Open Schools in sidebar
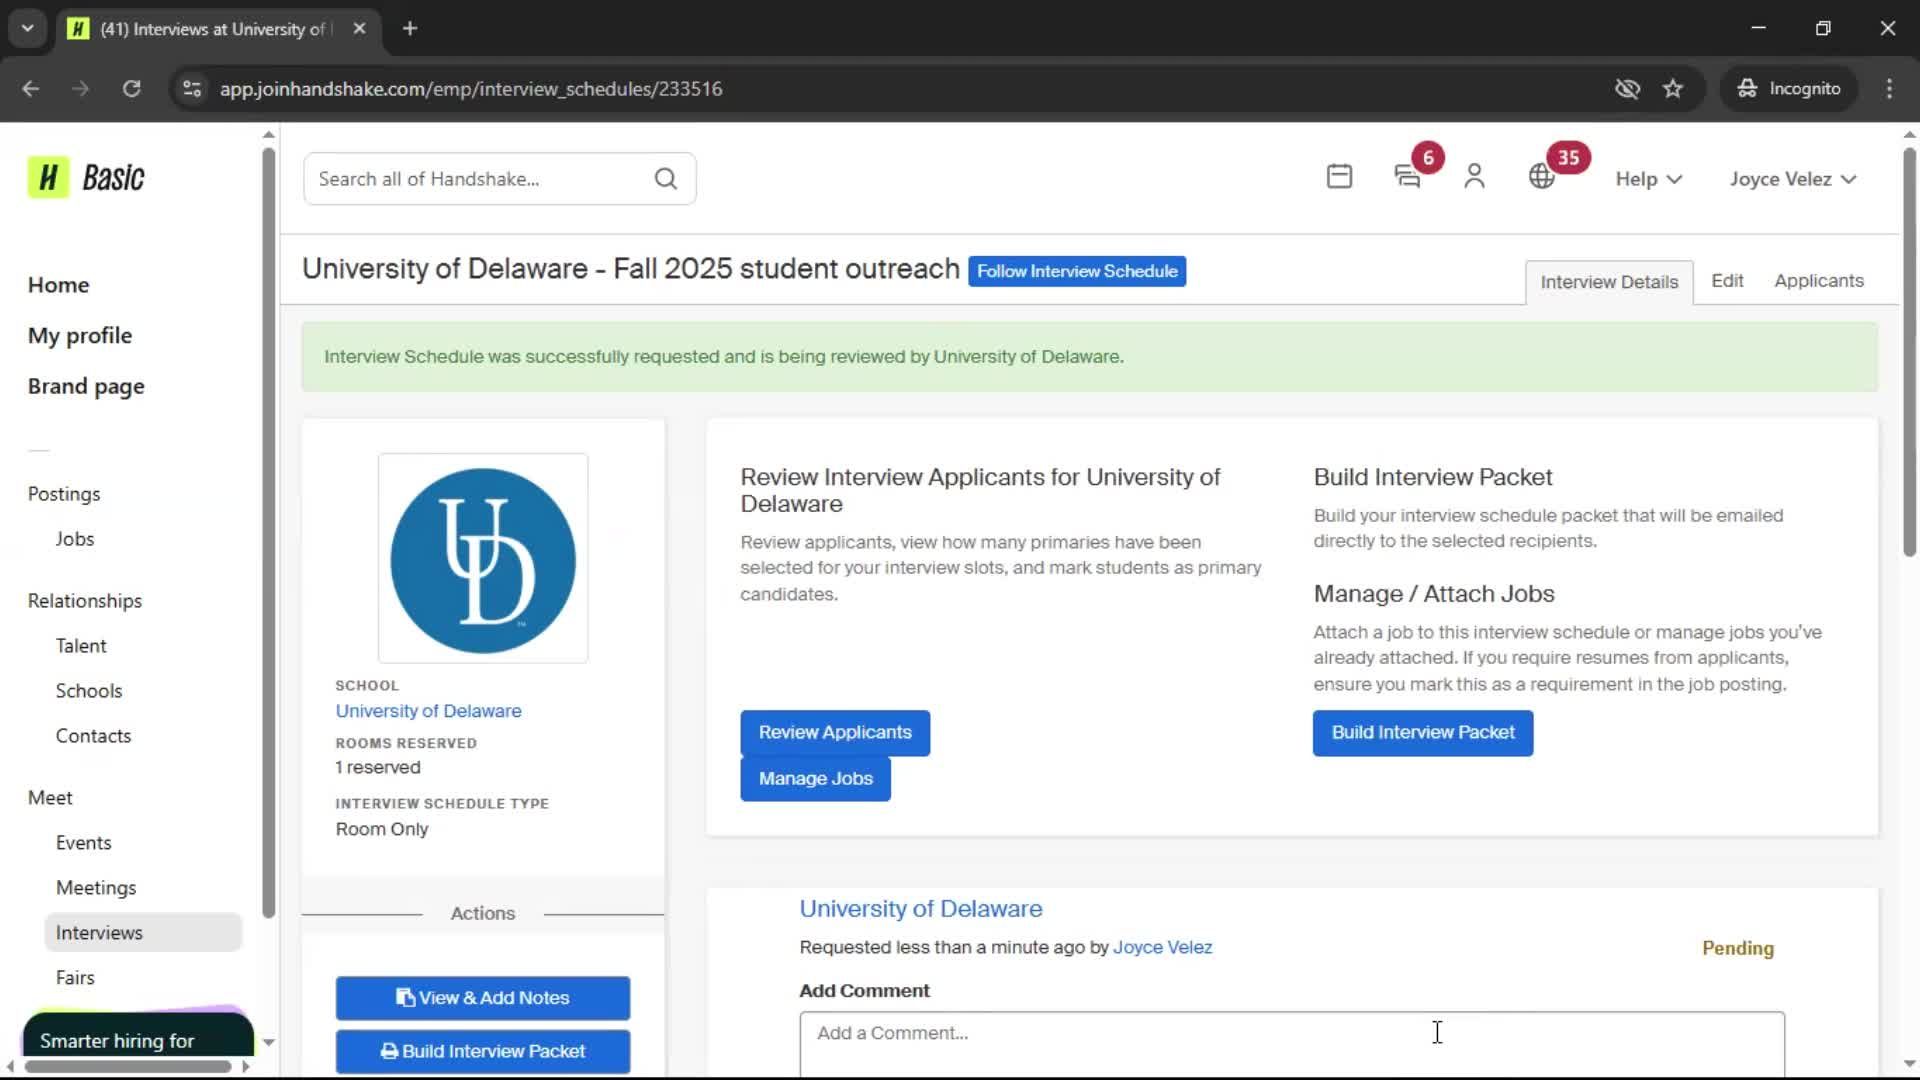1920x1080 pixels. click(x=89, y=691)
